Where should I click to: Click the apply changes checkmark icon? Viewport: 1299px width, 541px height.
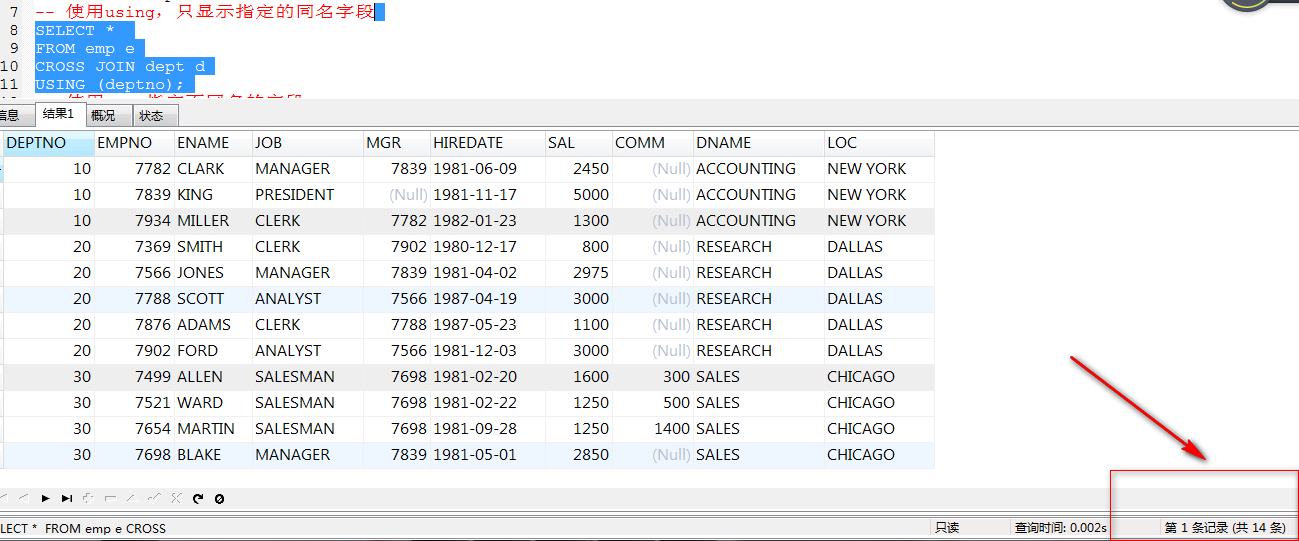click(154, 498)
